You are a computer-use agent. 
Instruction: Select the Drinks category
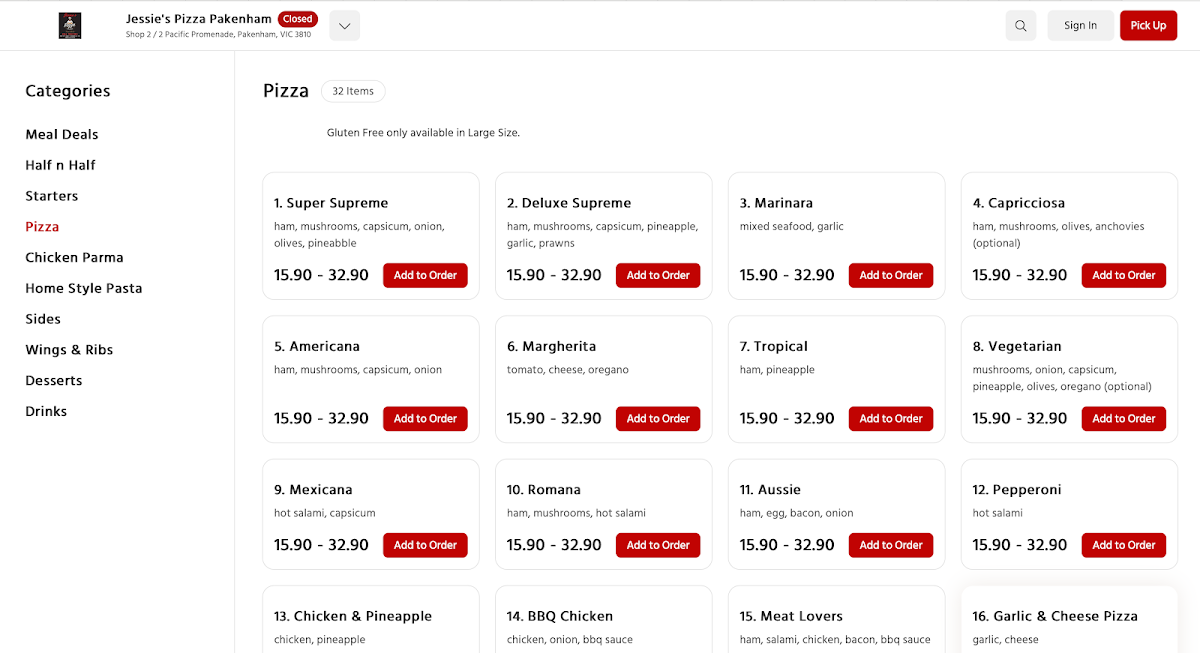click(x=46, y=411)
